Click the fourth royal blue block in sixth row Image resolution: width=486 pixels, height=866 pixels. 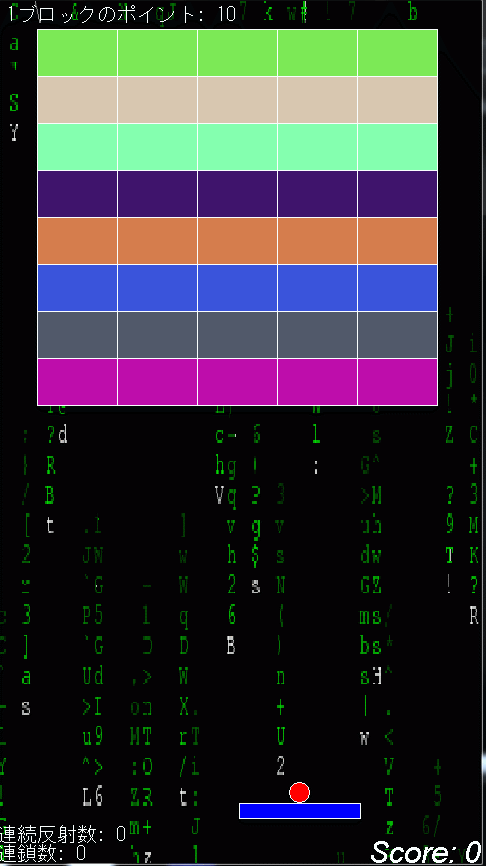pos(318,288)
